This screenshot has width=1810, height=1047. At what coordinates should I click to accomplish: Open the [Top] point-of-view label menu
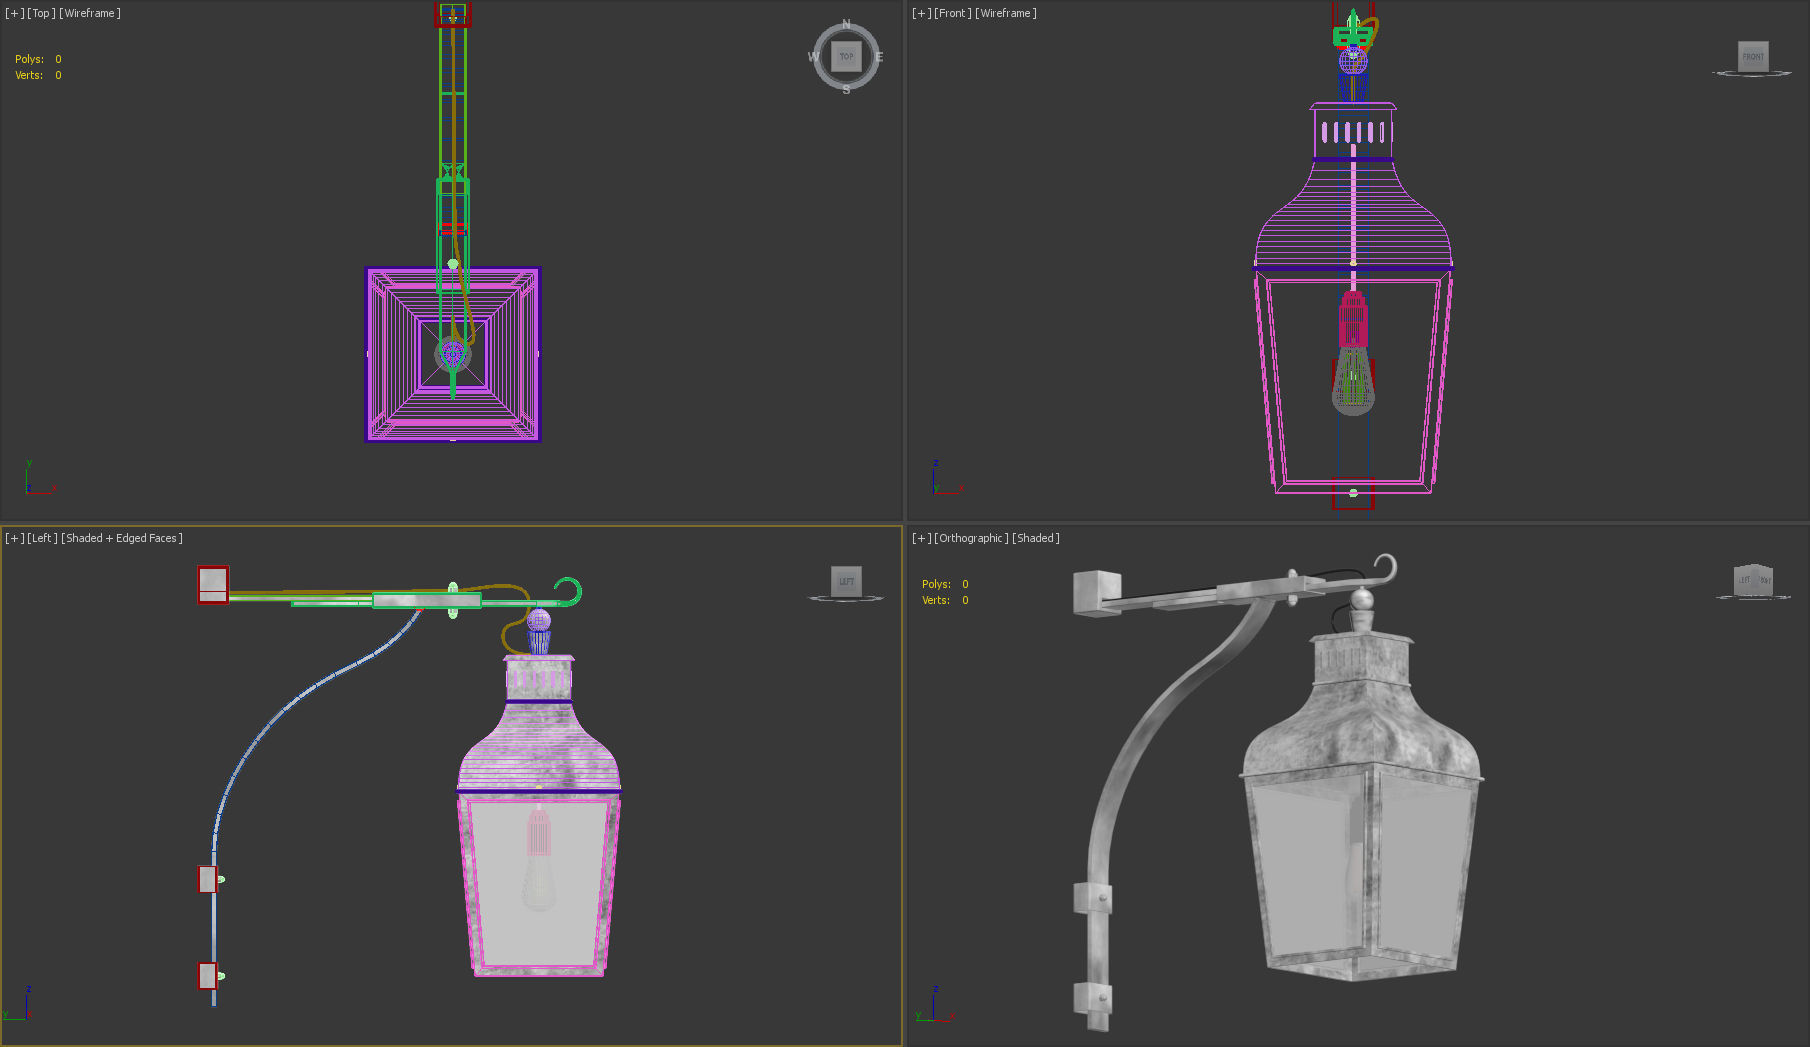click(x=41, y=13)
